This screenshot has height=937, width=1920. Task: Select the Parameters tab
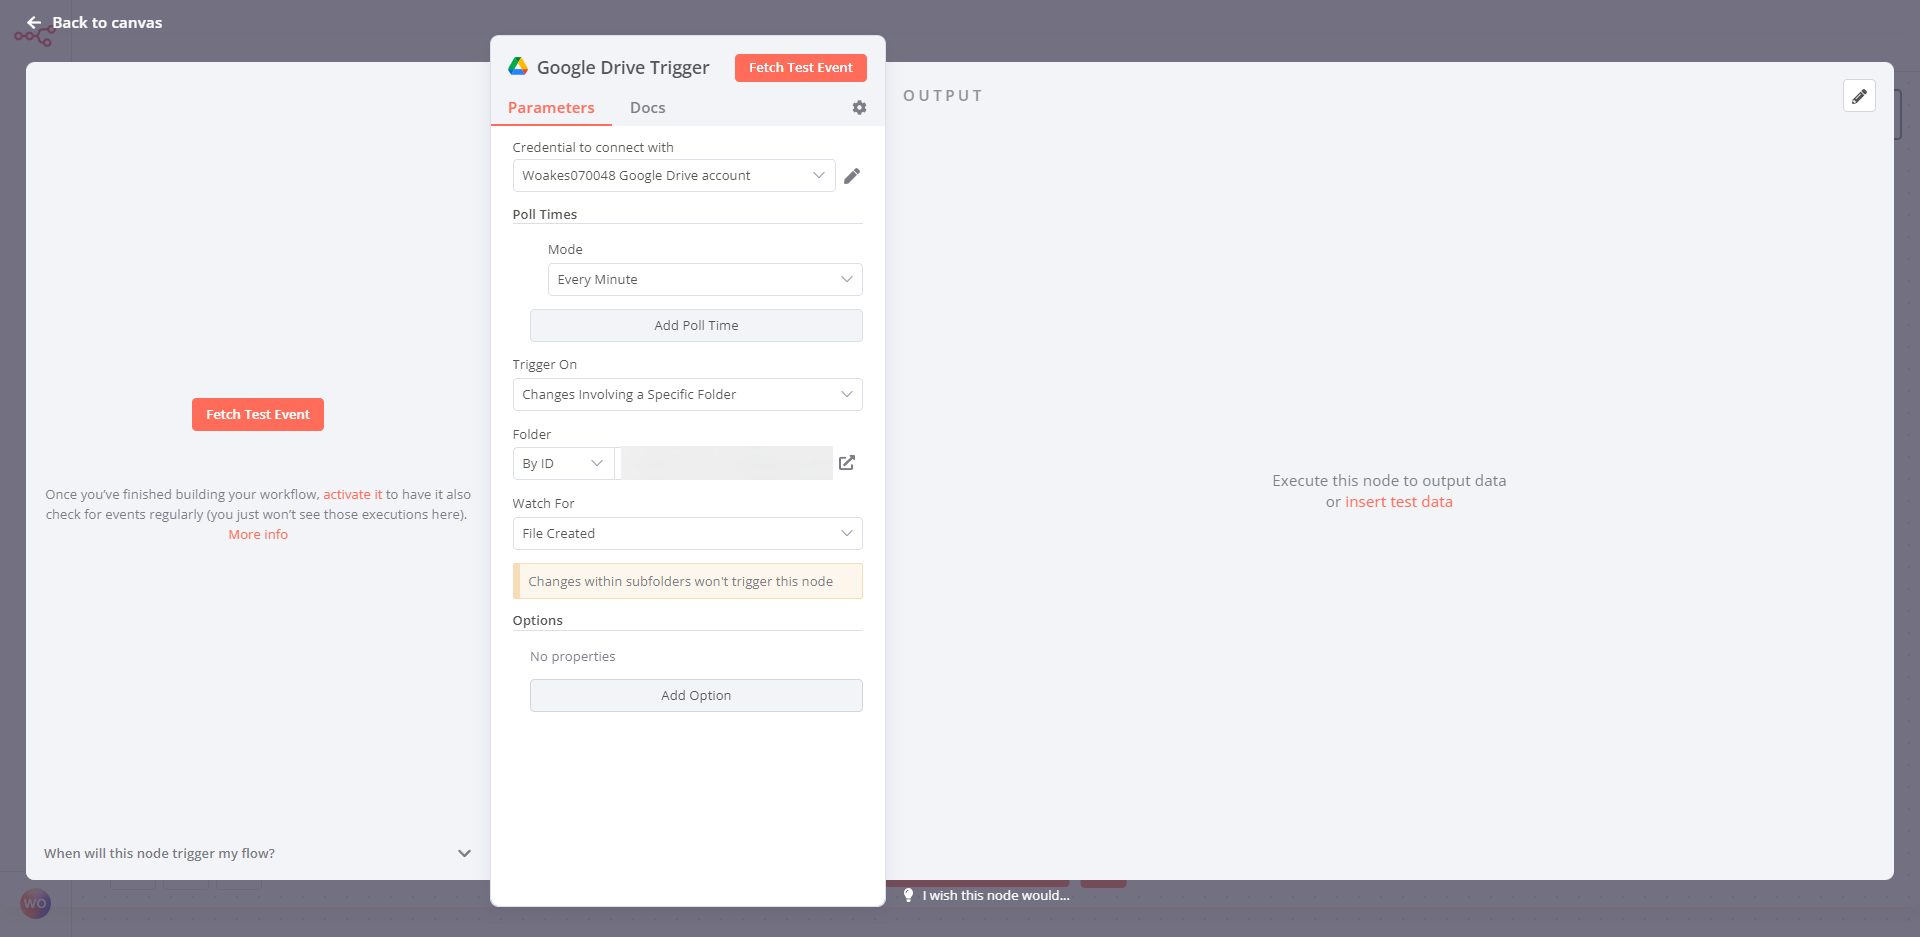coord(551,108)
